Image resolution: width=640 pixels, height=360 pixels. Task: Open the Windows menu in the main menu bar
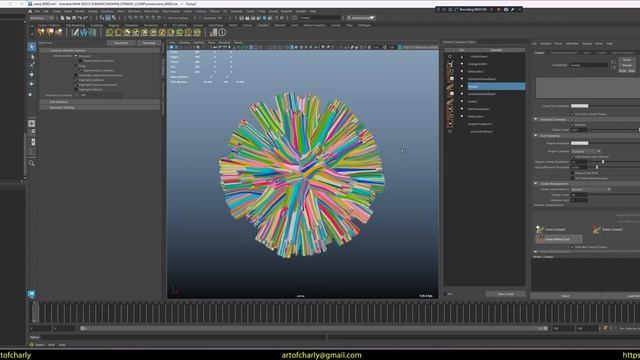tap(107, 11)
